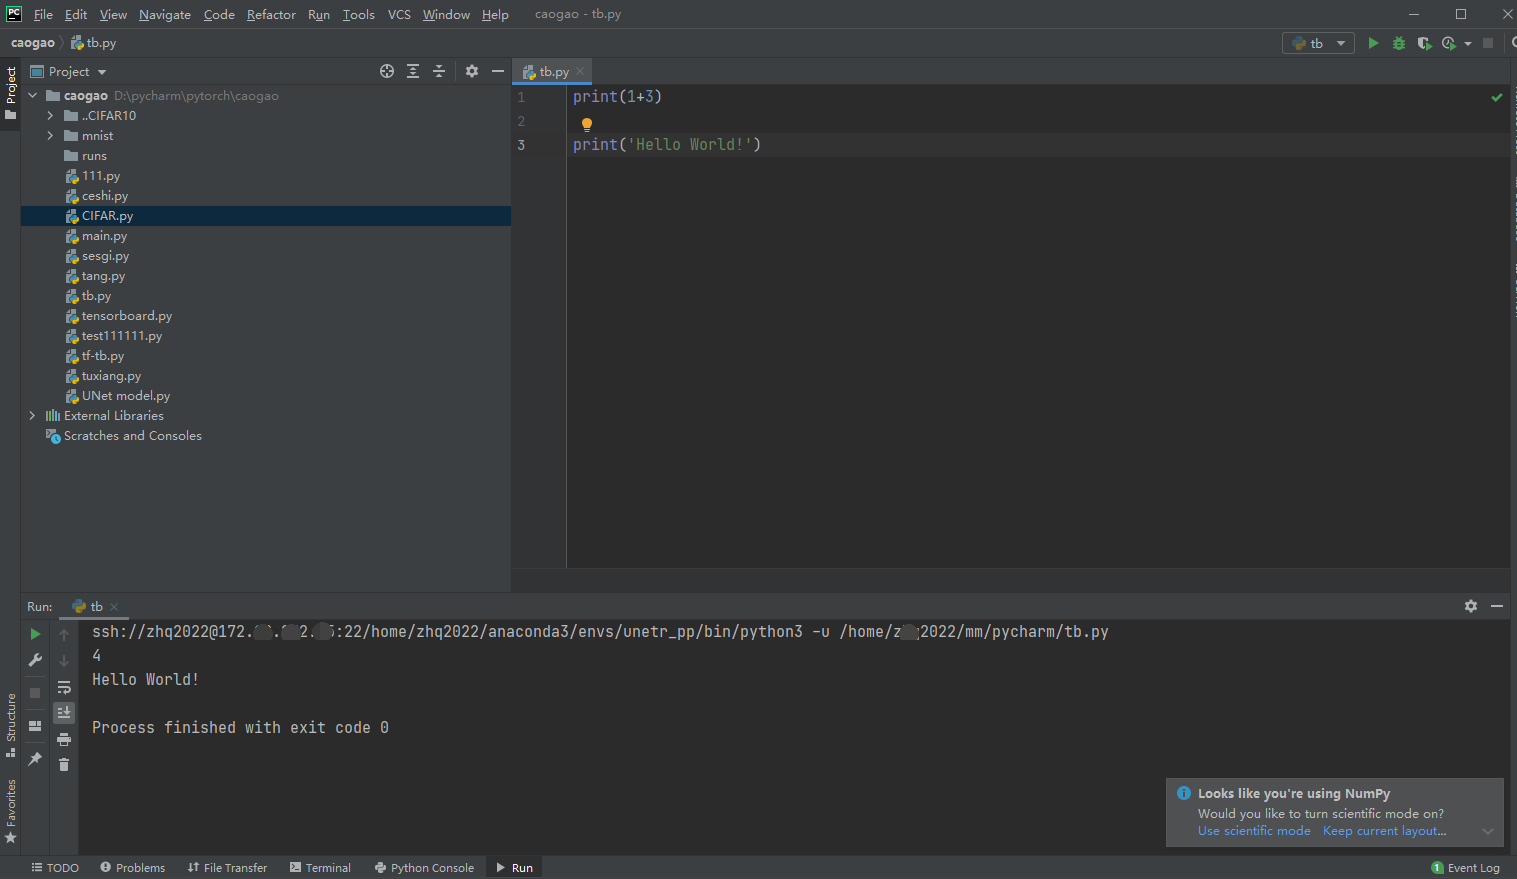Open the File menu
This screenshot has height=879, width=1517.
pos(43,14)
